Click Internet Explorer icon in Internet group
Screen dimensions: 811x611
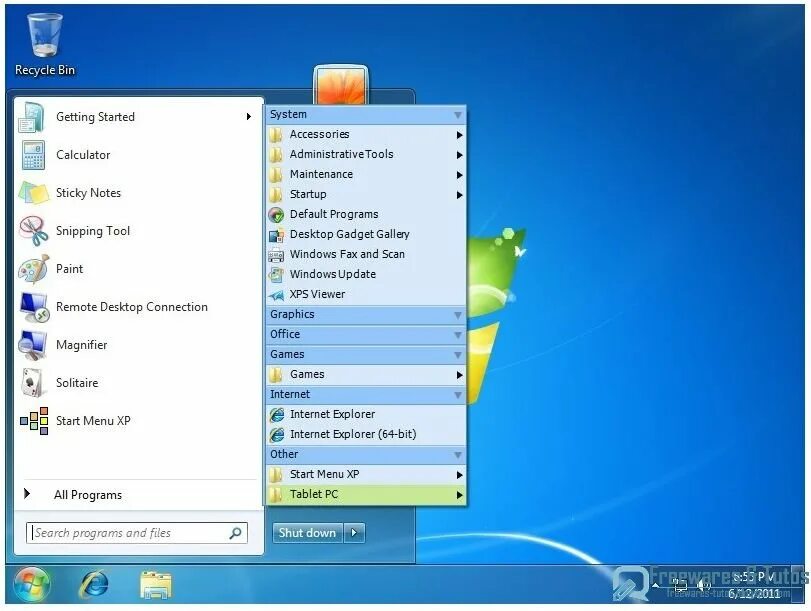pyautogui.click(x=277, y=415)
